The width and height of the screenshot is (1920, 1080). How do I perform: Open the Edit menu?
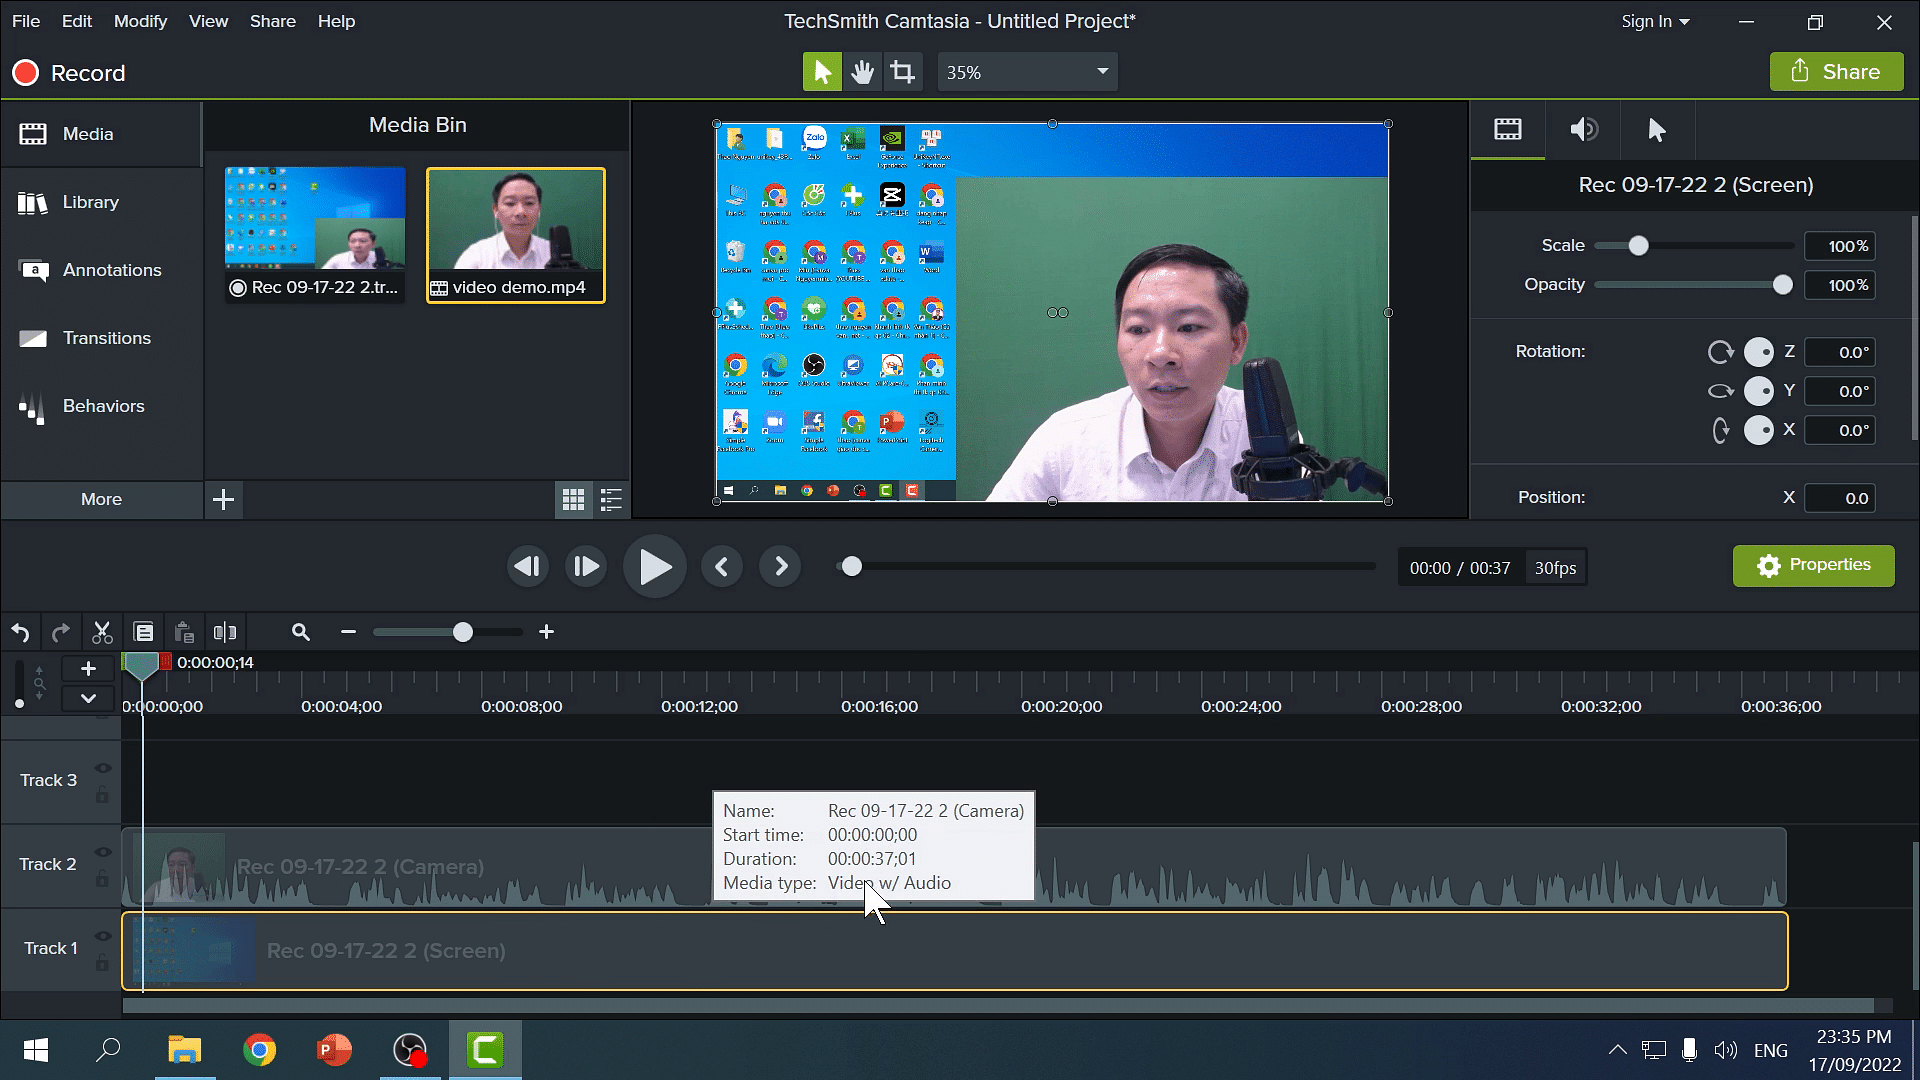pyautogui.click(x=77, y=21)
